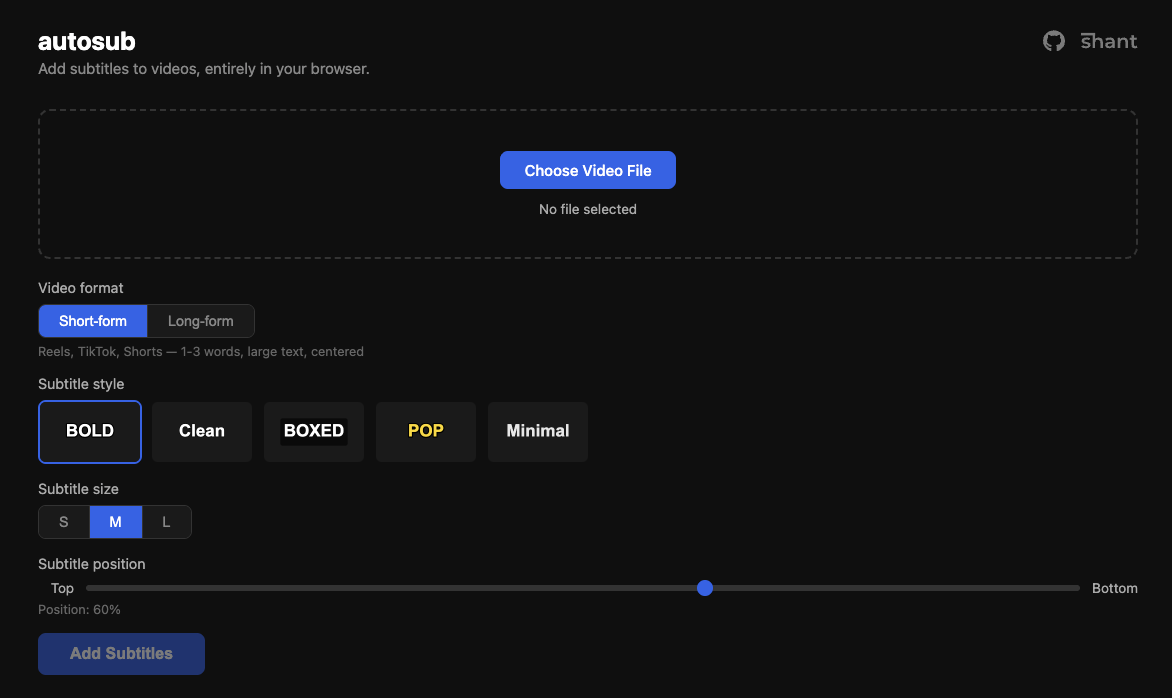Click the subtitle position slider handle
The height and width of the screenshot is (698, 1172).
705,588
